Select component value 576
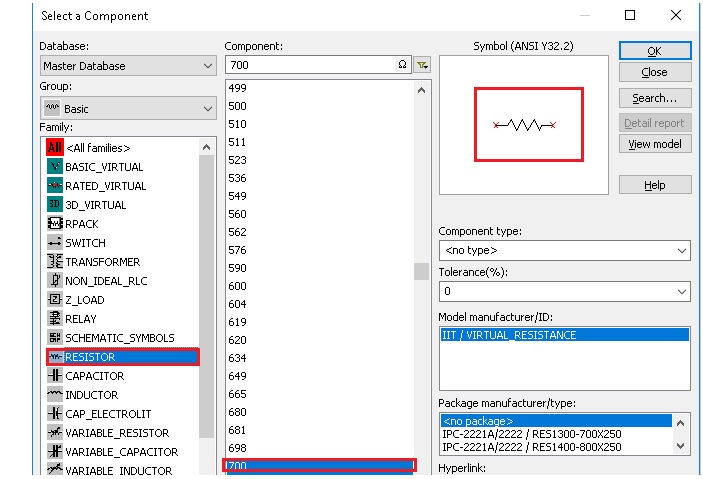This screenshot has width=703, height=479. coord(237,250)
